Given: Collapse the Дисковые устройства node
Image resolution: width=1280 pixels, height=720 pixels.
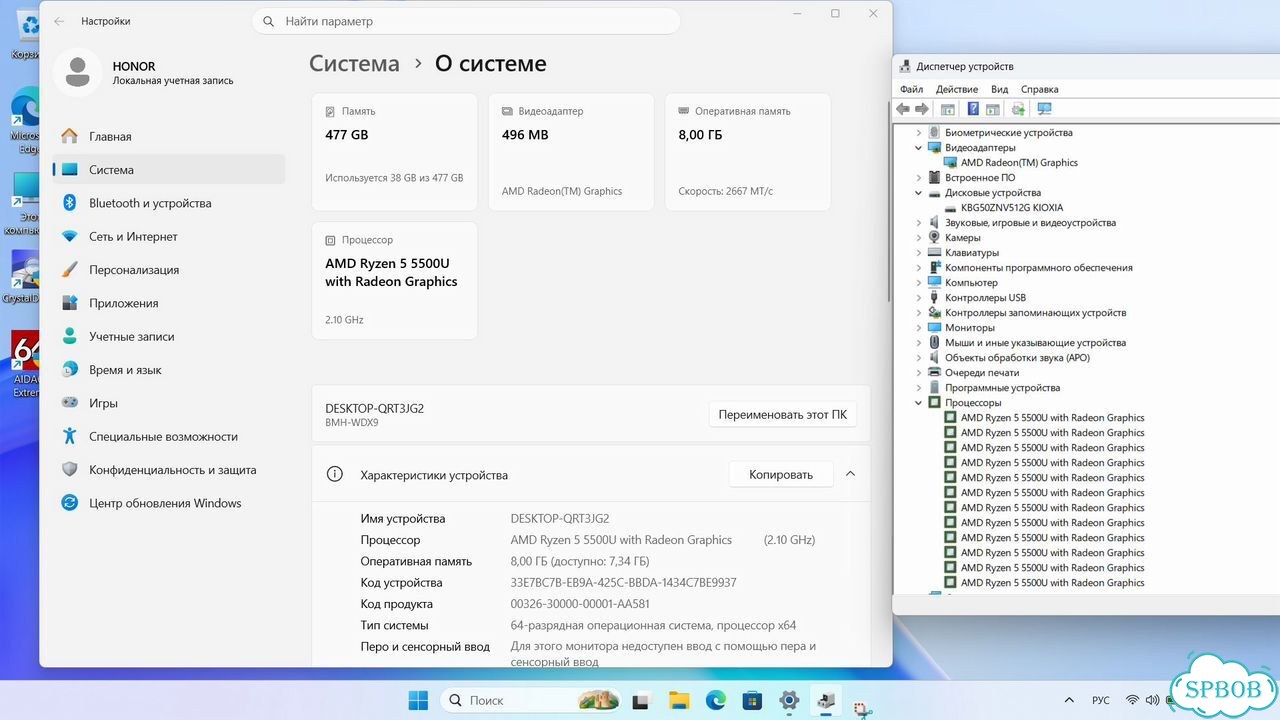Looking at the screenshot, I should 919,192.
